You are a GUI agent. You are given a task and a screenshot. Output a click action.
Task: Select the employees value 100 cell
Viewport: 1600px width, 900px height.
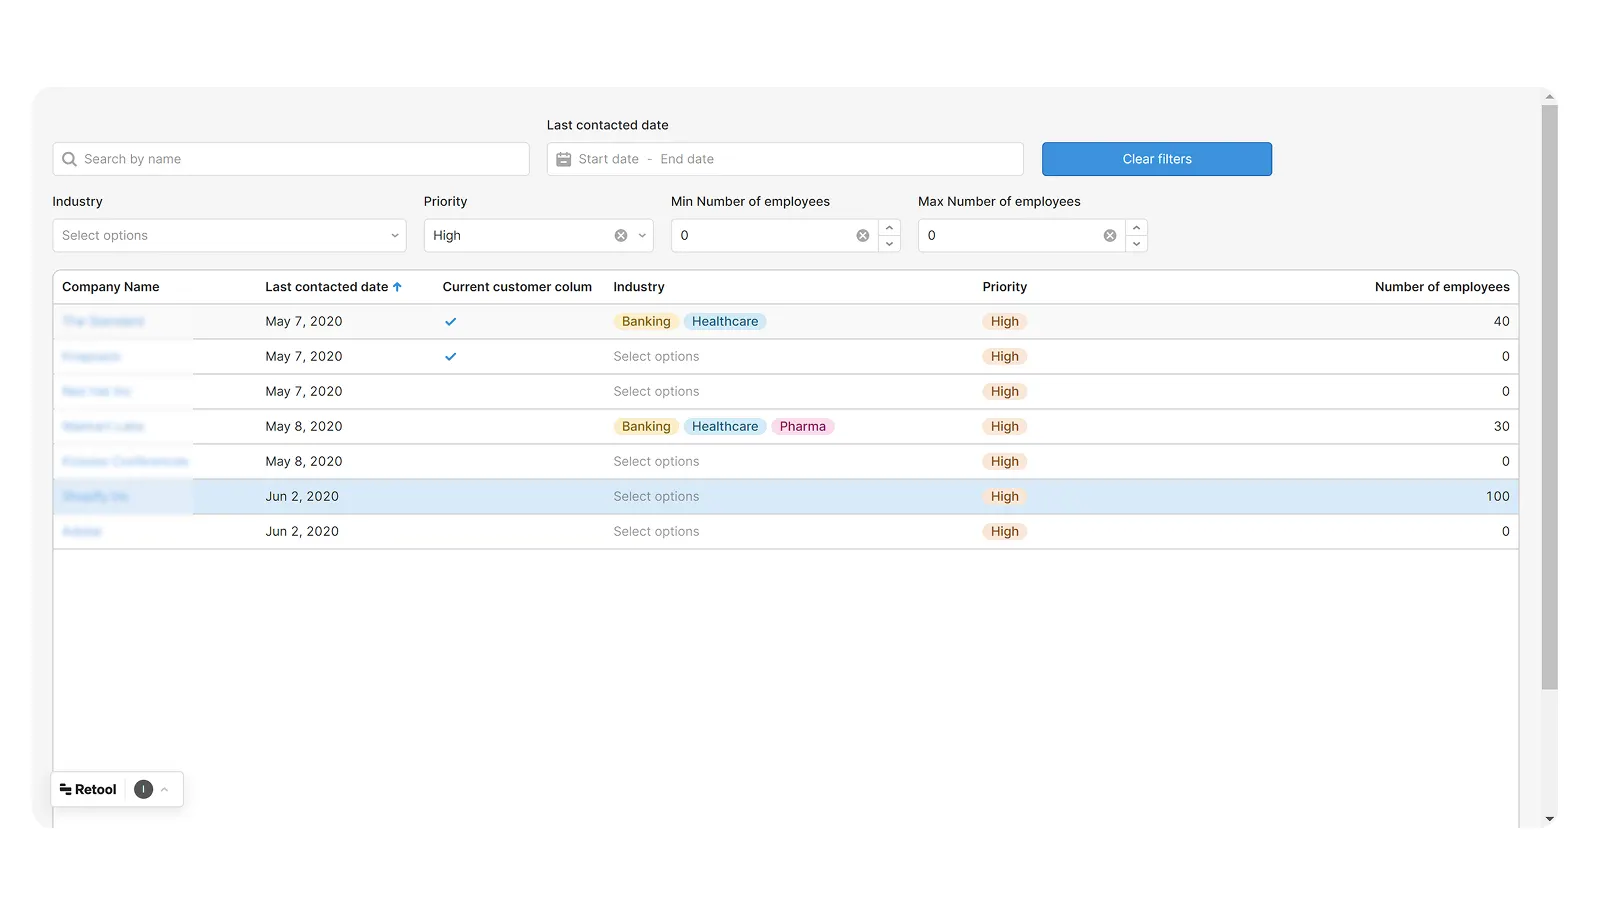click(x=1497, y=497)
